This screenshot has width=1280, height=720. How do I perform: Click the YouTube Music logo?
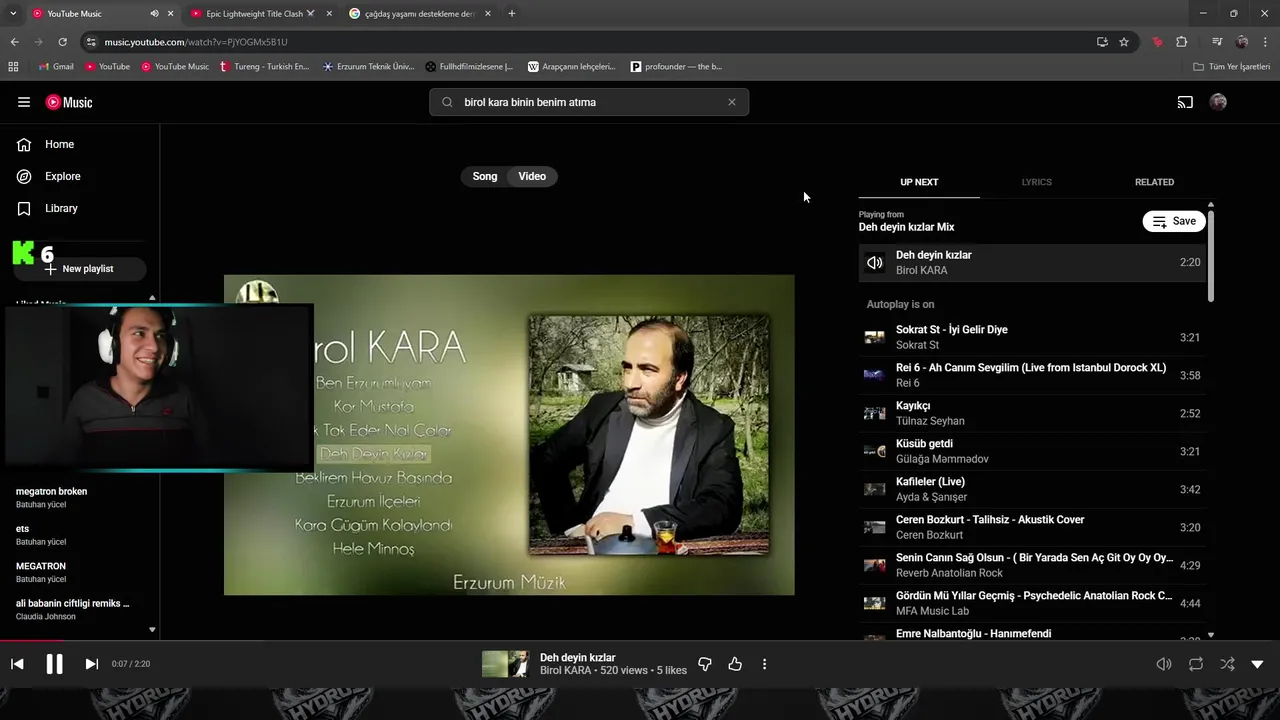coord(69,102)
